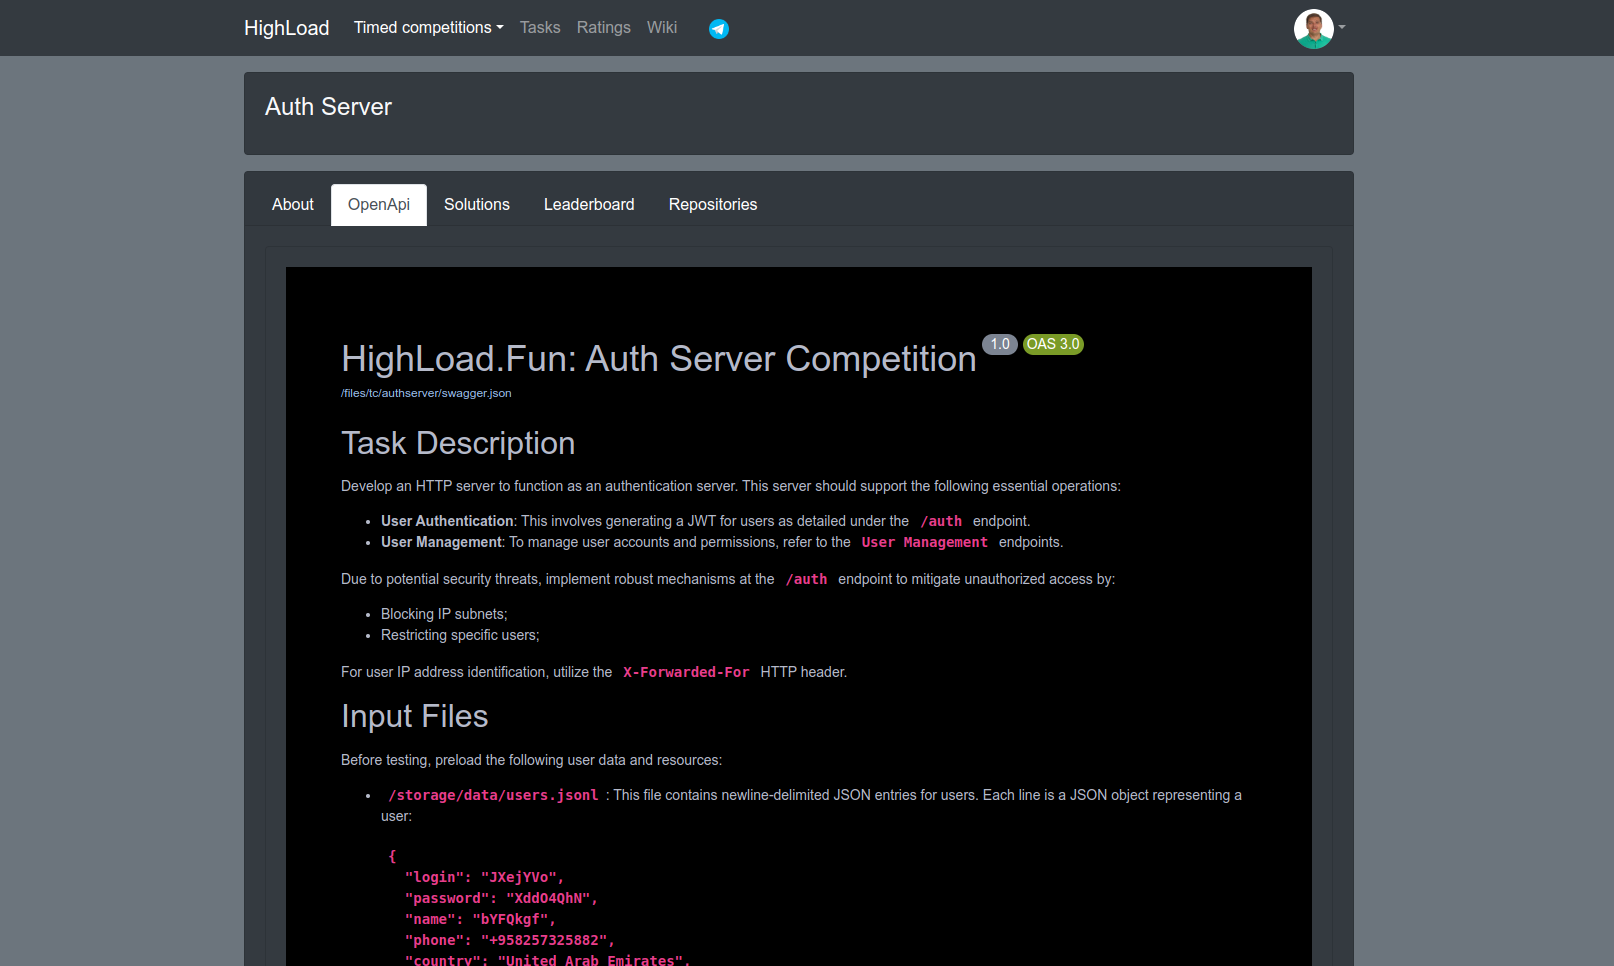Go to the HighLoad home logo

click(286, 28)
